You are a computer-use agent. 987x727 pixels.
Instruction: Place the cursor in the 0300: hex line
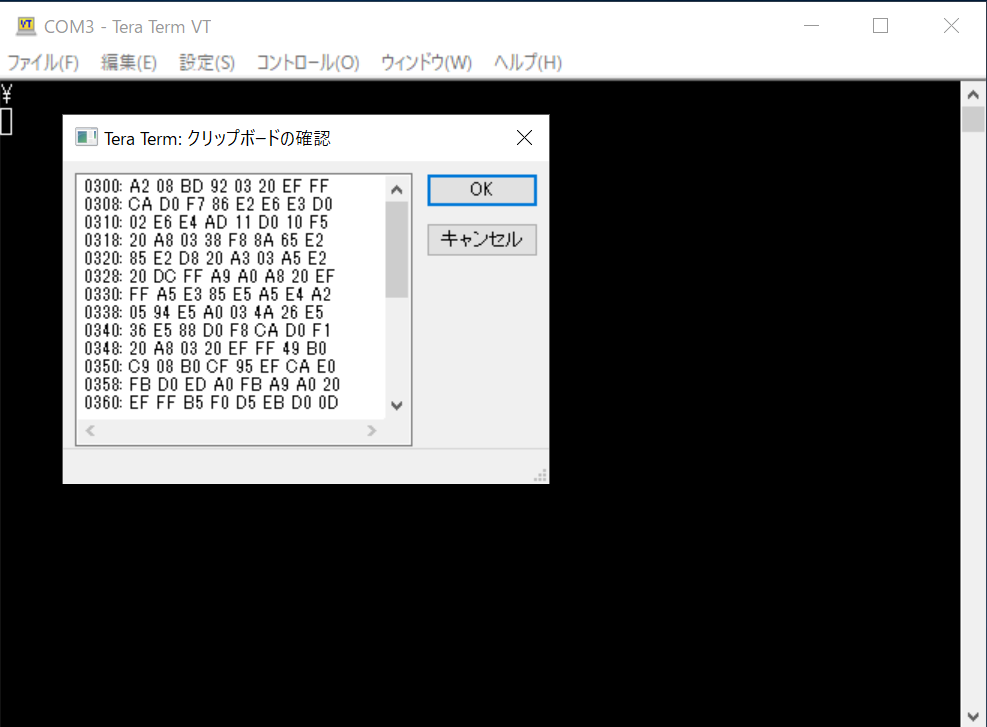point(220,186)
